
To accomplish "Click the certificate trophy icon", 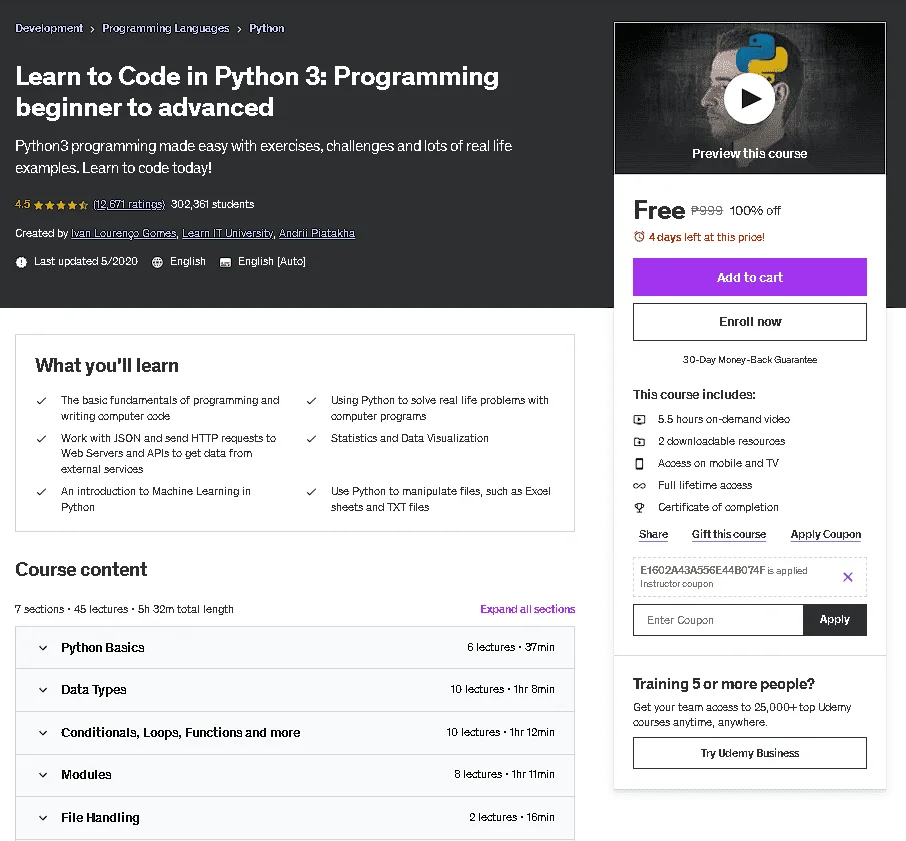I will pyautogui.click(x=639, y=508).
